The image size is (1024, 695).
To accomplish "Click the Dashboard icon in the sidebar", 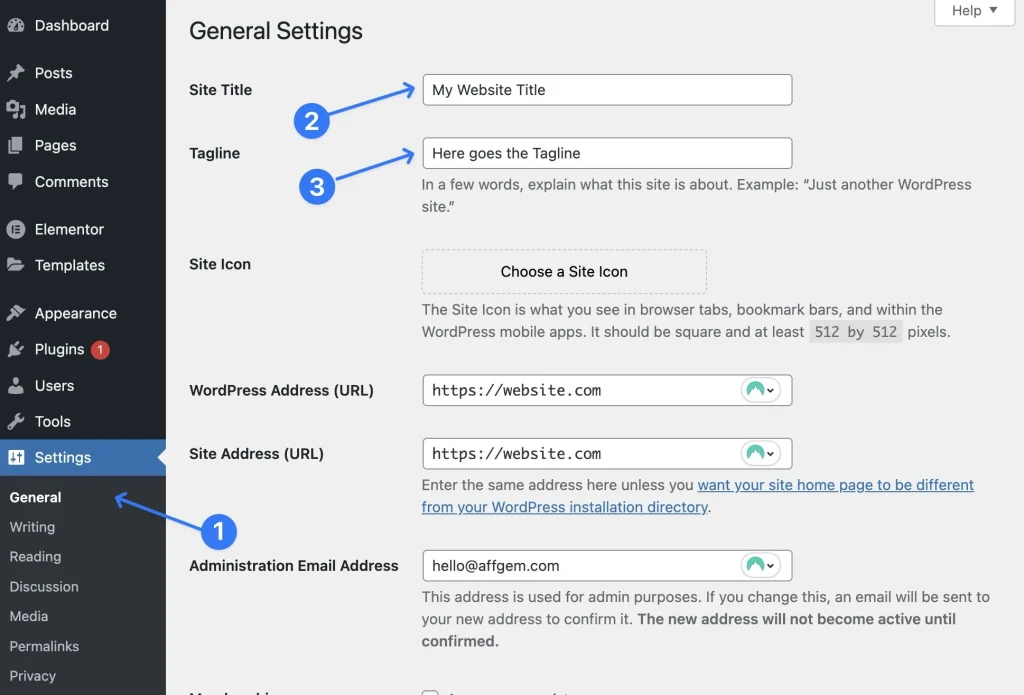I will 16,25.
